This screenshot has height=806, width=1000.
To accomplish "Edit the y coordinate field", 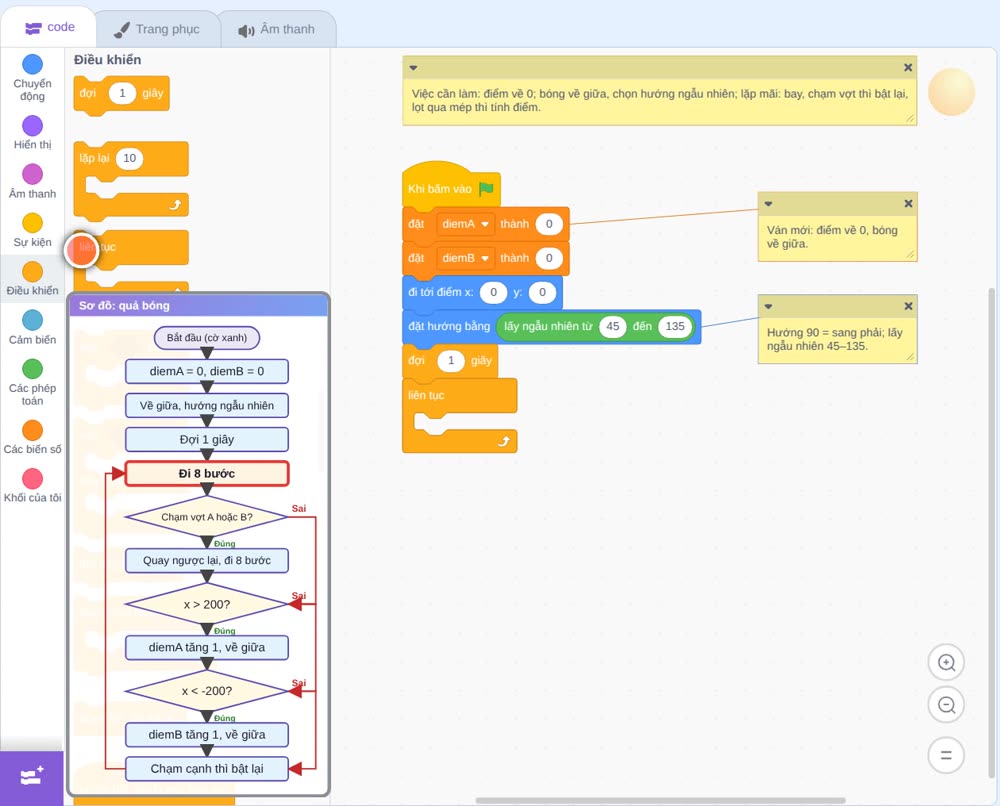I will pyautogui.click(x=542, y=292).
